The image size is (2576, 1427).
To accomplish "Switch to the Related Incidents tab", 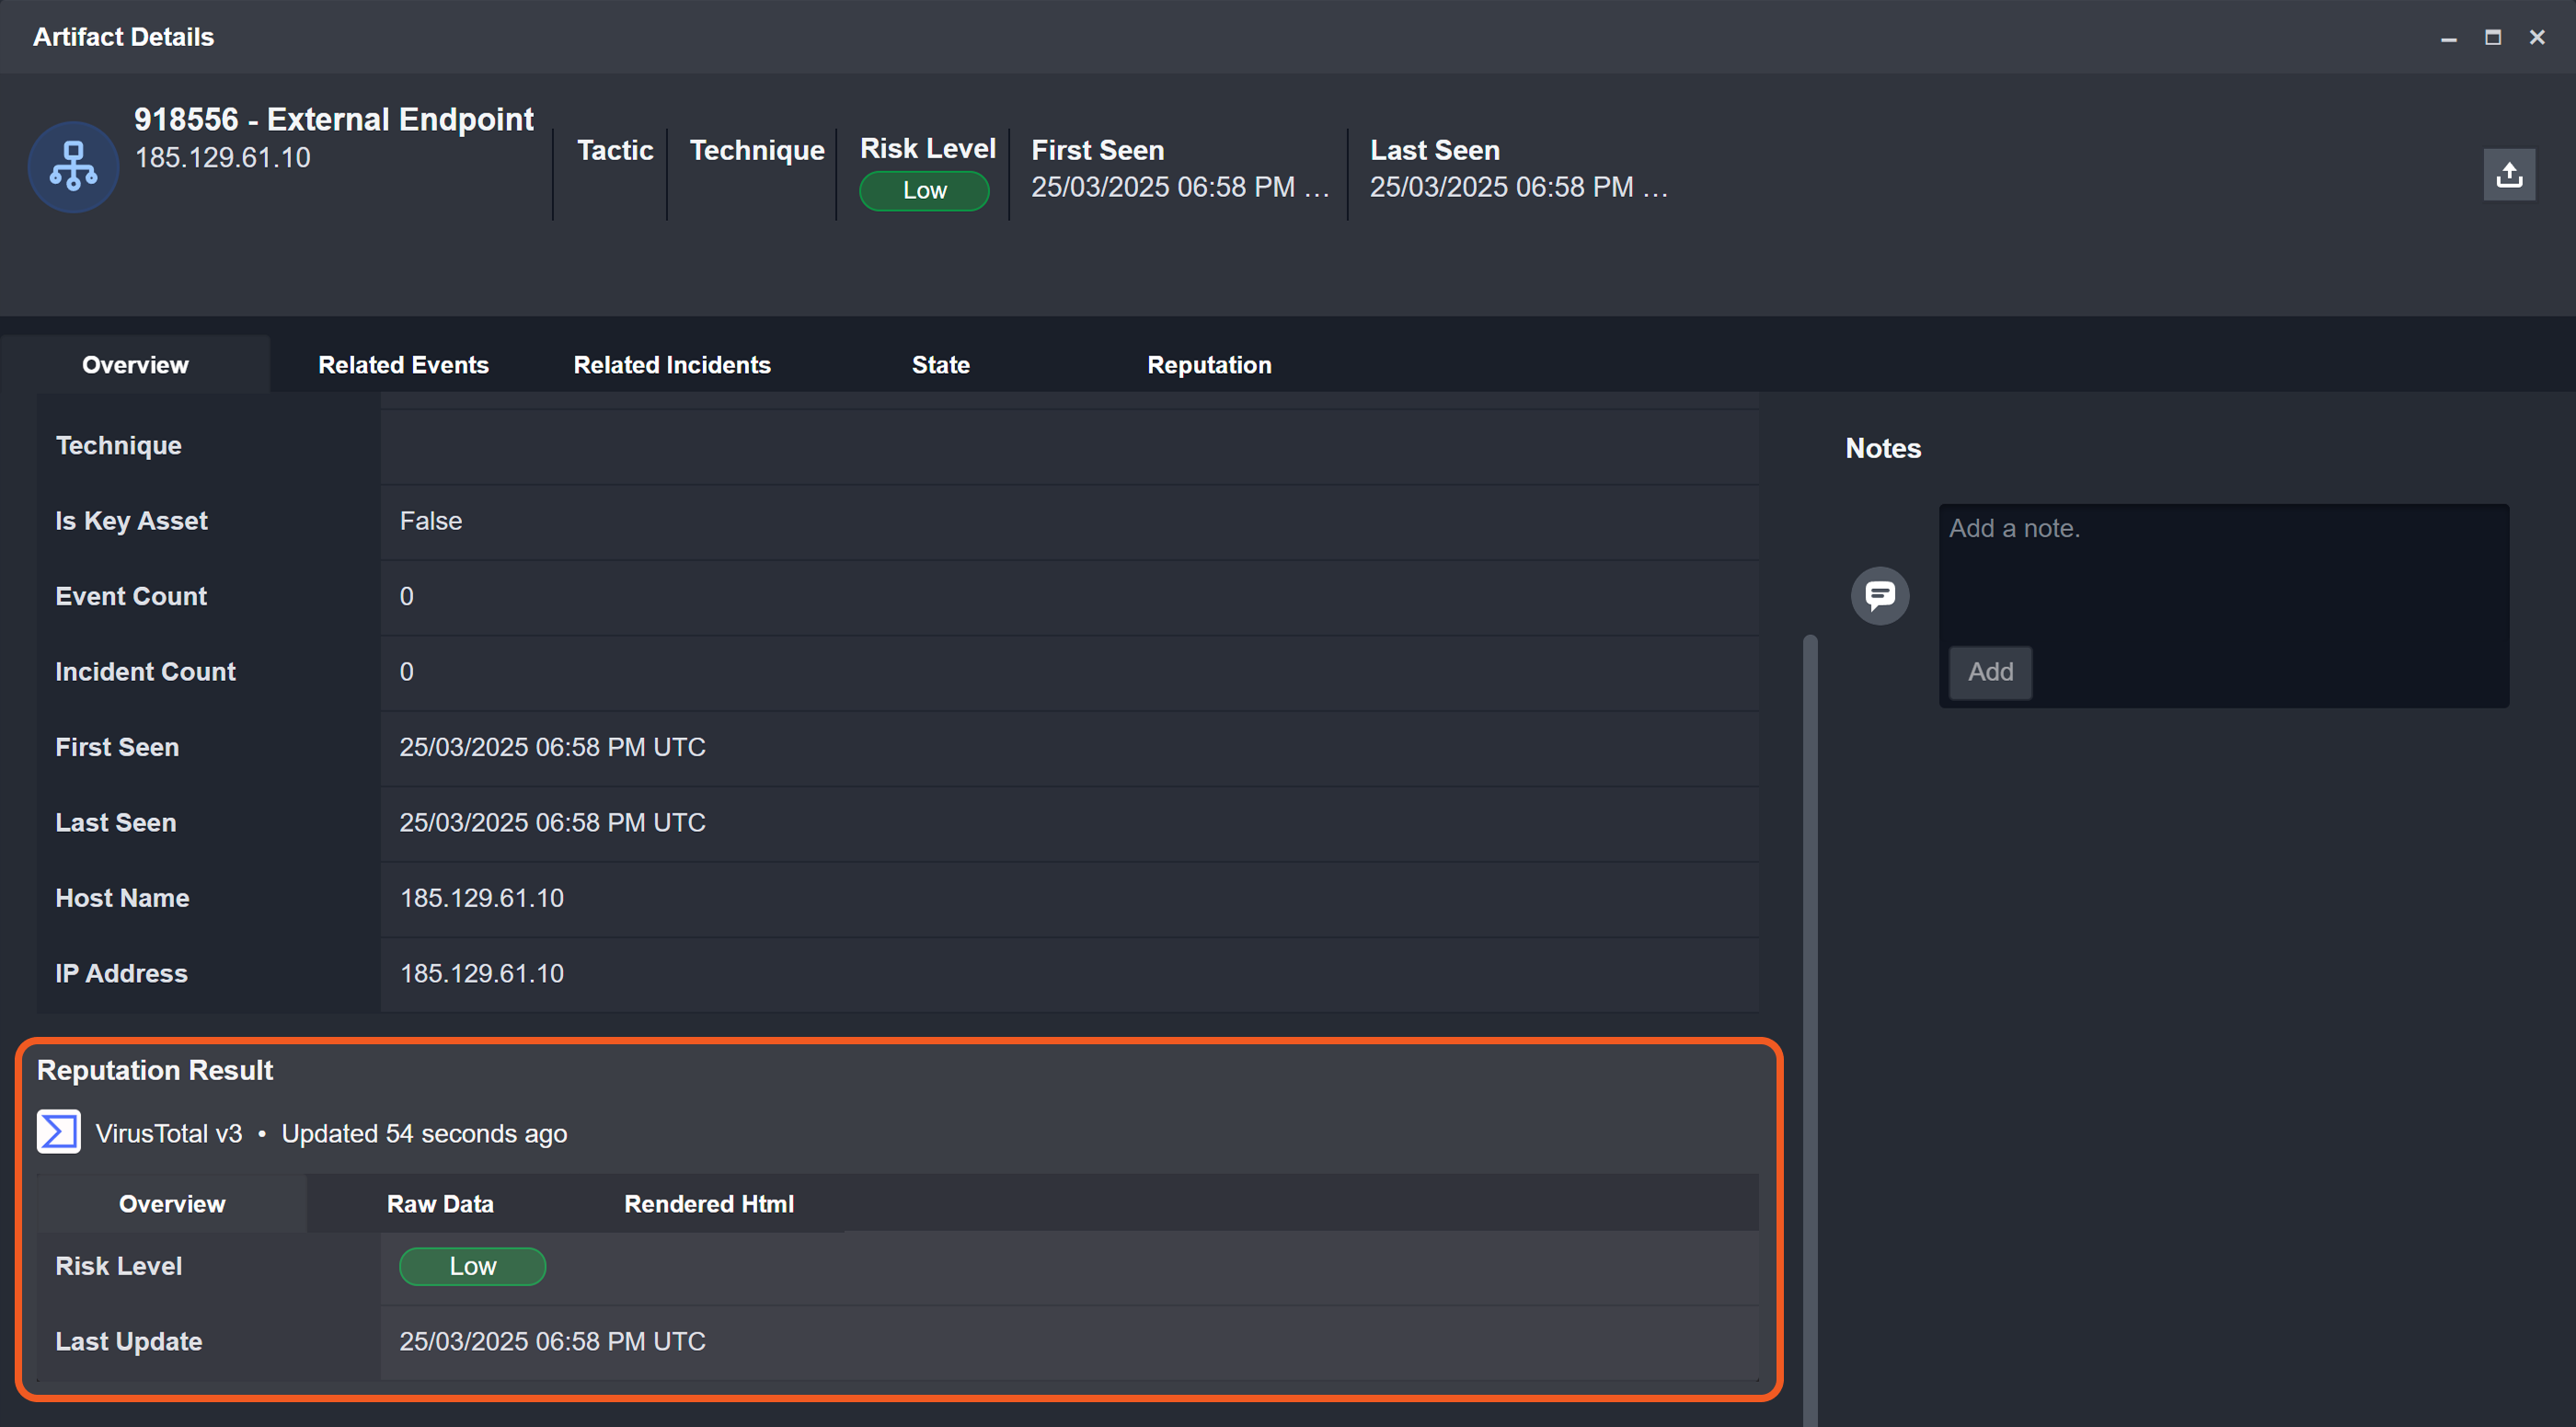I will coord(671,365).
